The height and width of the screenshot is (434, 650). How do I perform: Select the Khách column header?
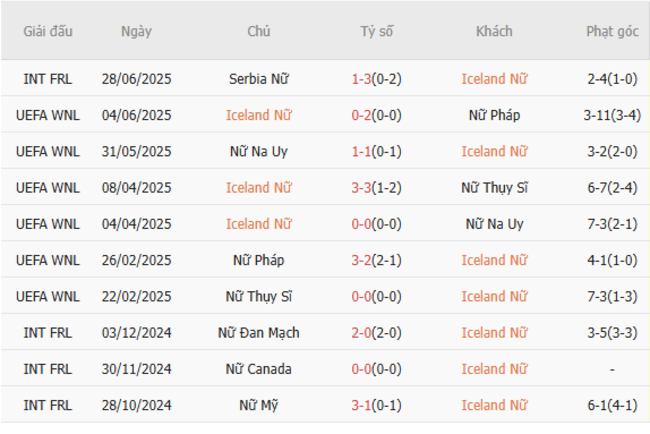pyautogui.click(x=494, y=31)
